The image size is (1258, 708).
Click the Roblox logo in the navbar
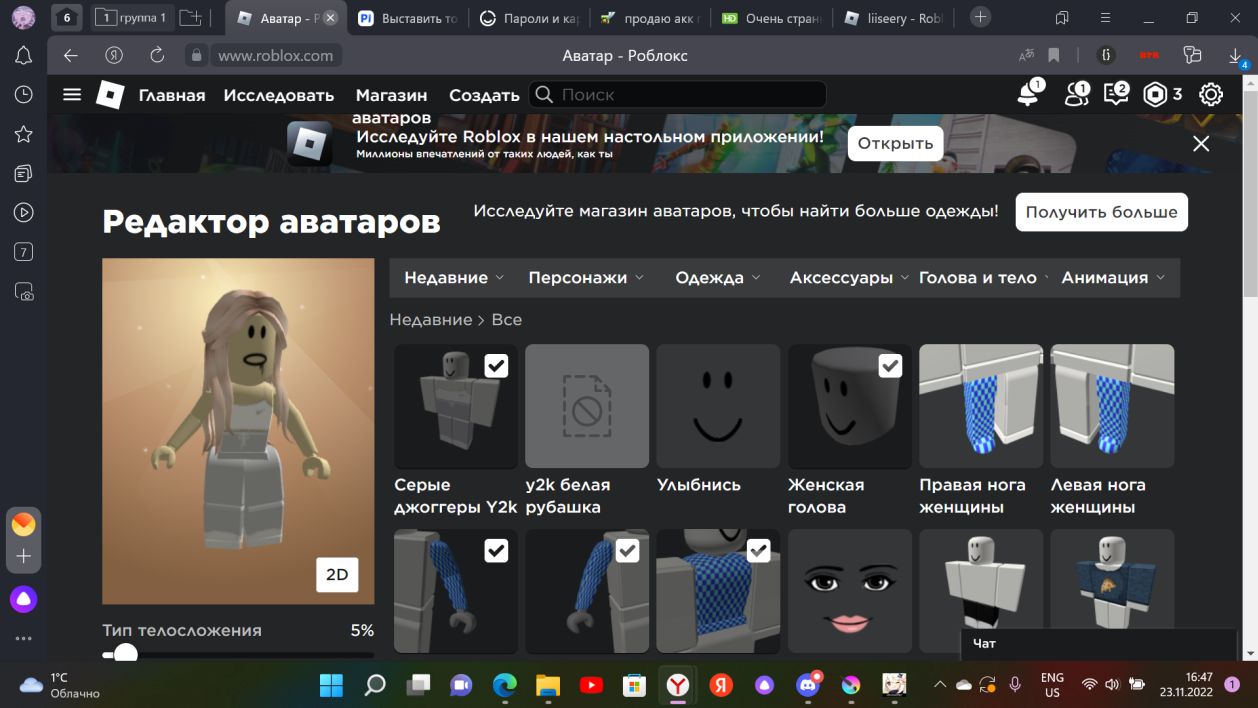click(x=110, y=94)
